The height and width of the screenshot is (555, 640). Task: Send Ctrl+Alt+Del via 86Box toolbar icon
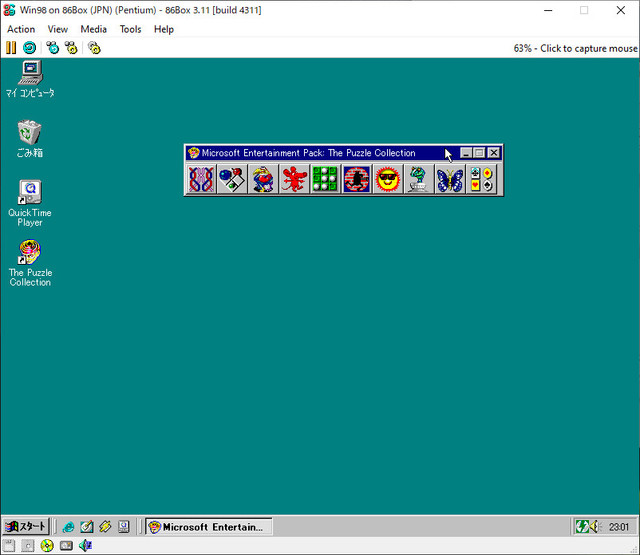click(x=52, y=48)
